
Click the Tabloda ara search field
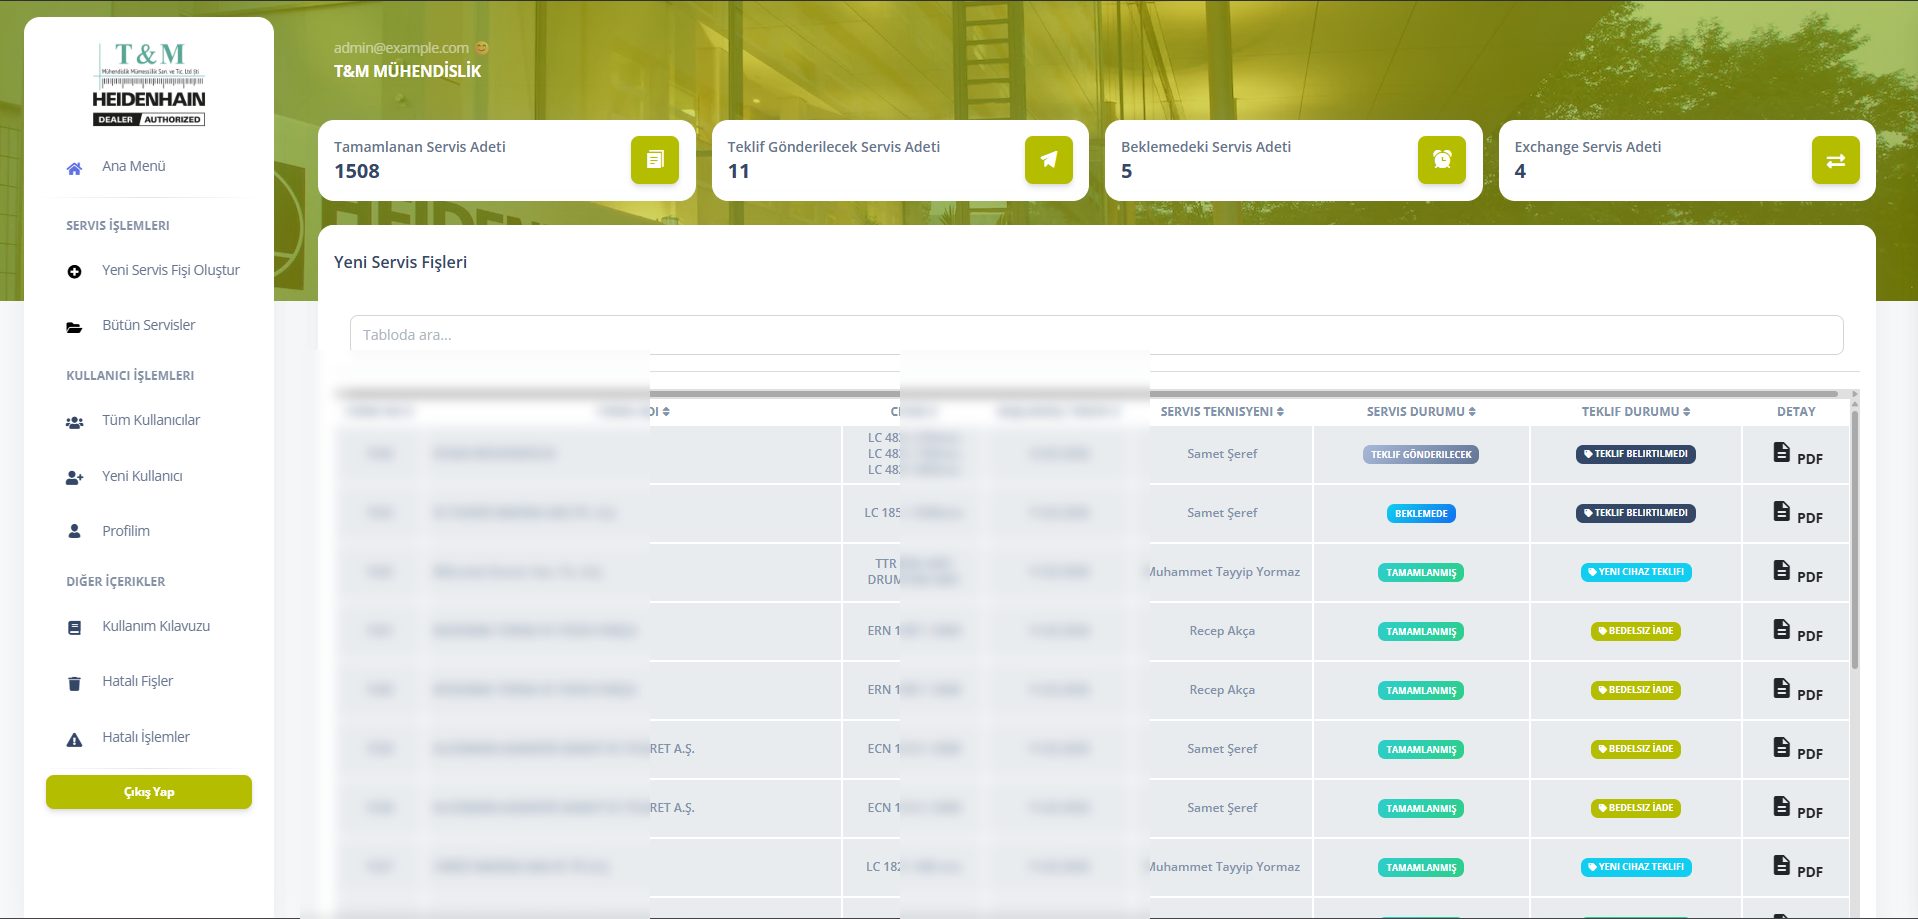pos(1096,335)
